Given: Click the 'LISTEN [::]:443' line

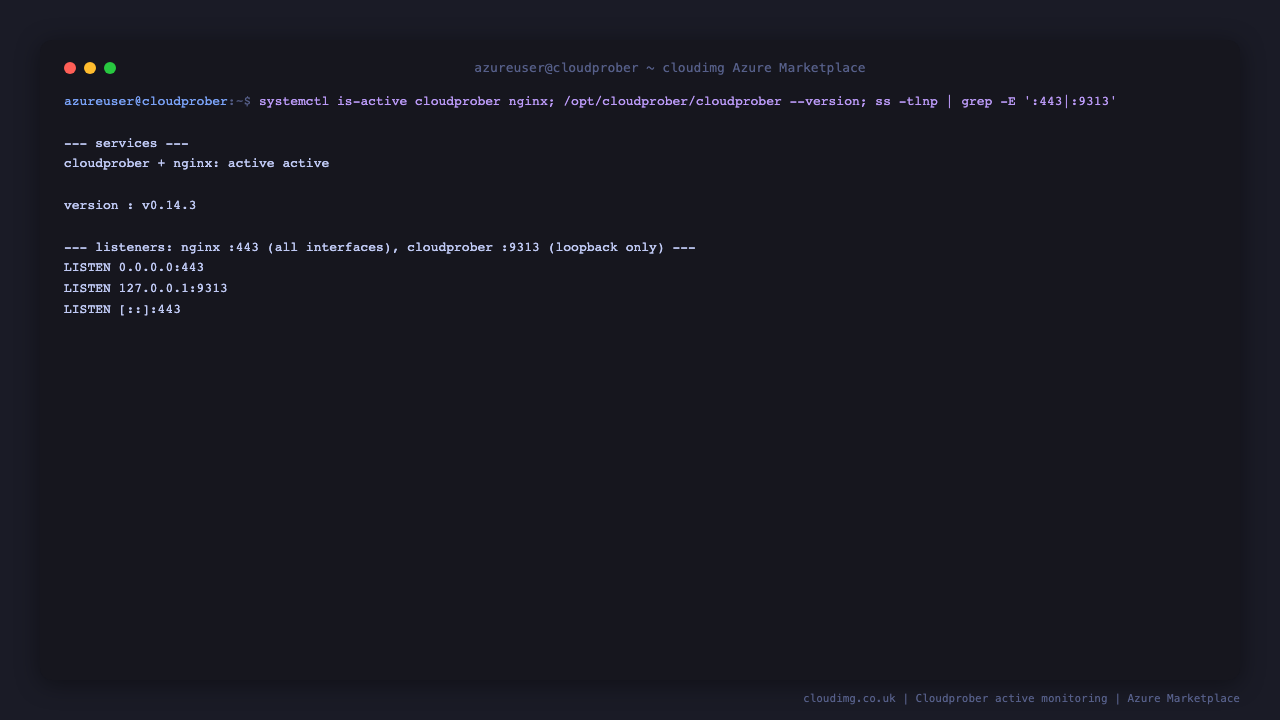Looking at the screenshot, I should click(x=122, y=309).
